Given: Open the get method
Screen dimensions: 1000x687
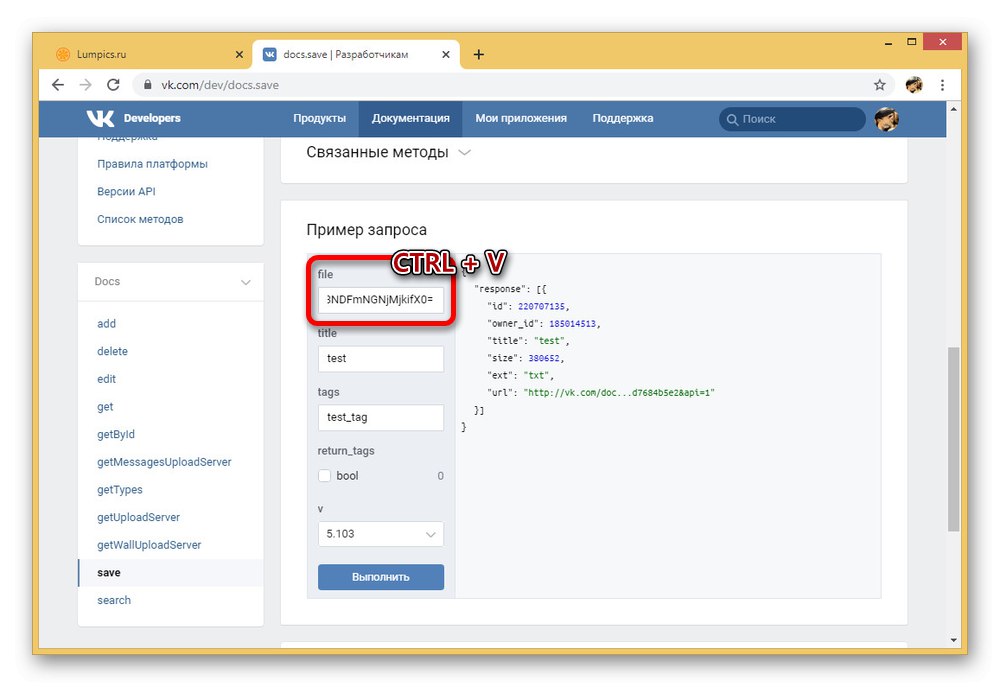Looking at the screenshot, I should 105,407.
